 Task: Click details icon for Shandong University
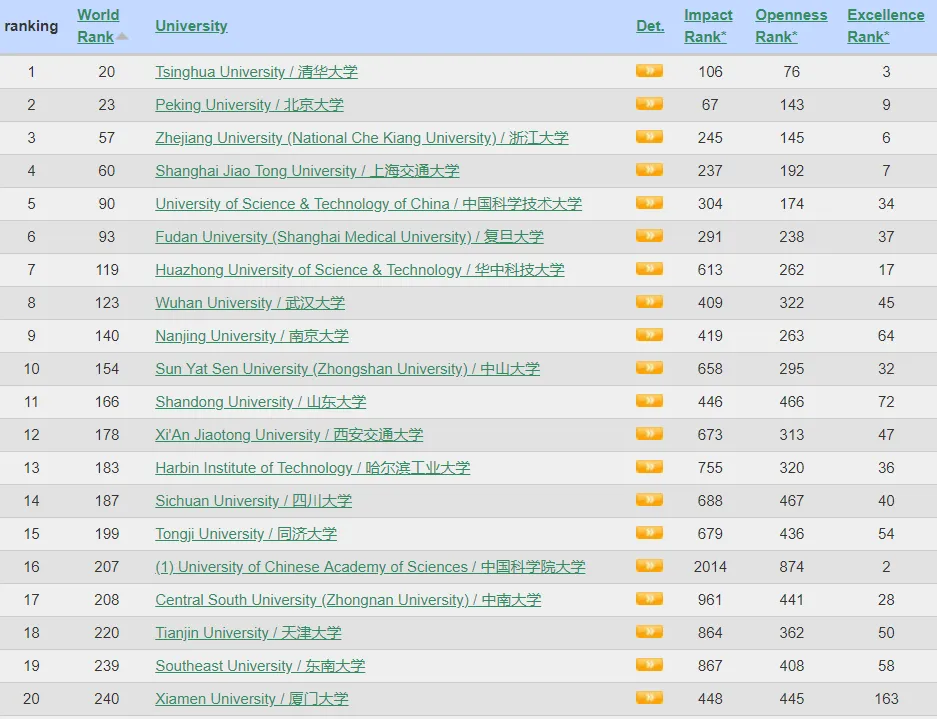coord(649,401)
